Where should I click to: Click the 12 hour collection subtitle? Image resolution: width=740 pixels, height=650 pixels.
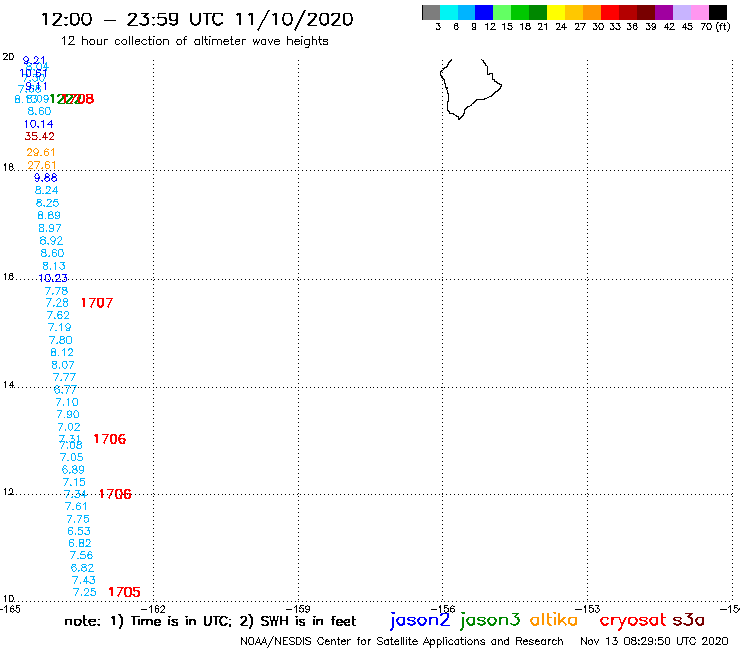pos(194,42)
